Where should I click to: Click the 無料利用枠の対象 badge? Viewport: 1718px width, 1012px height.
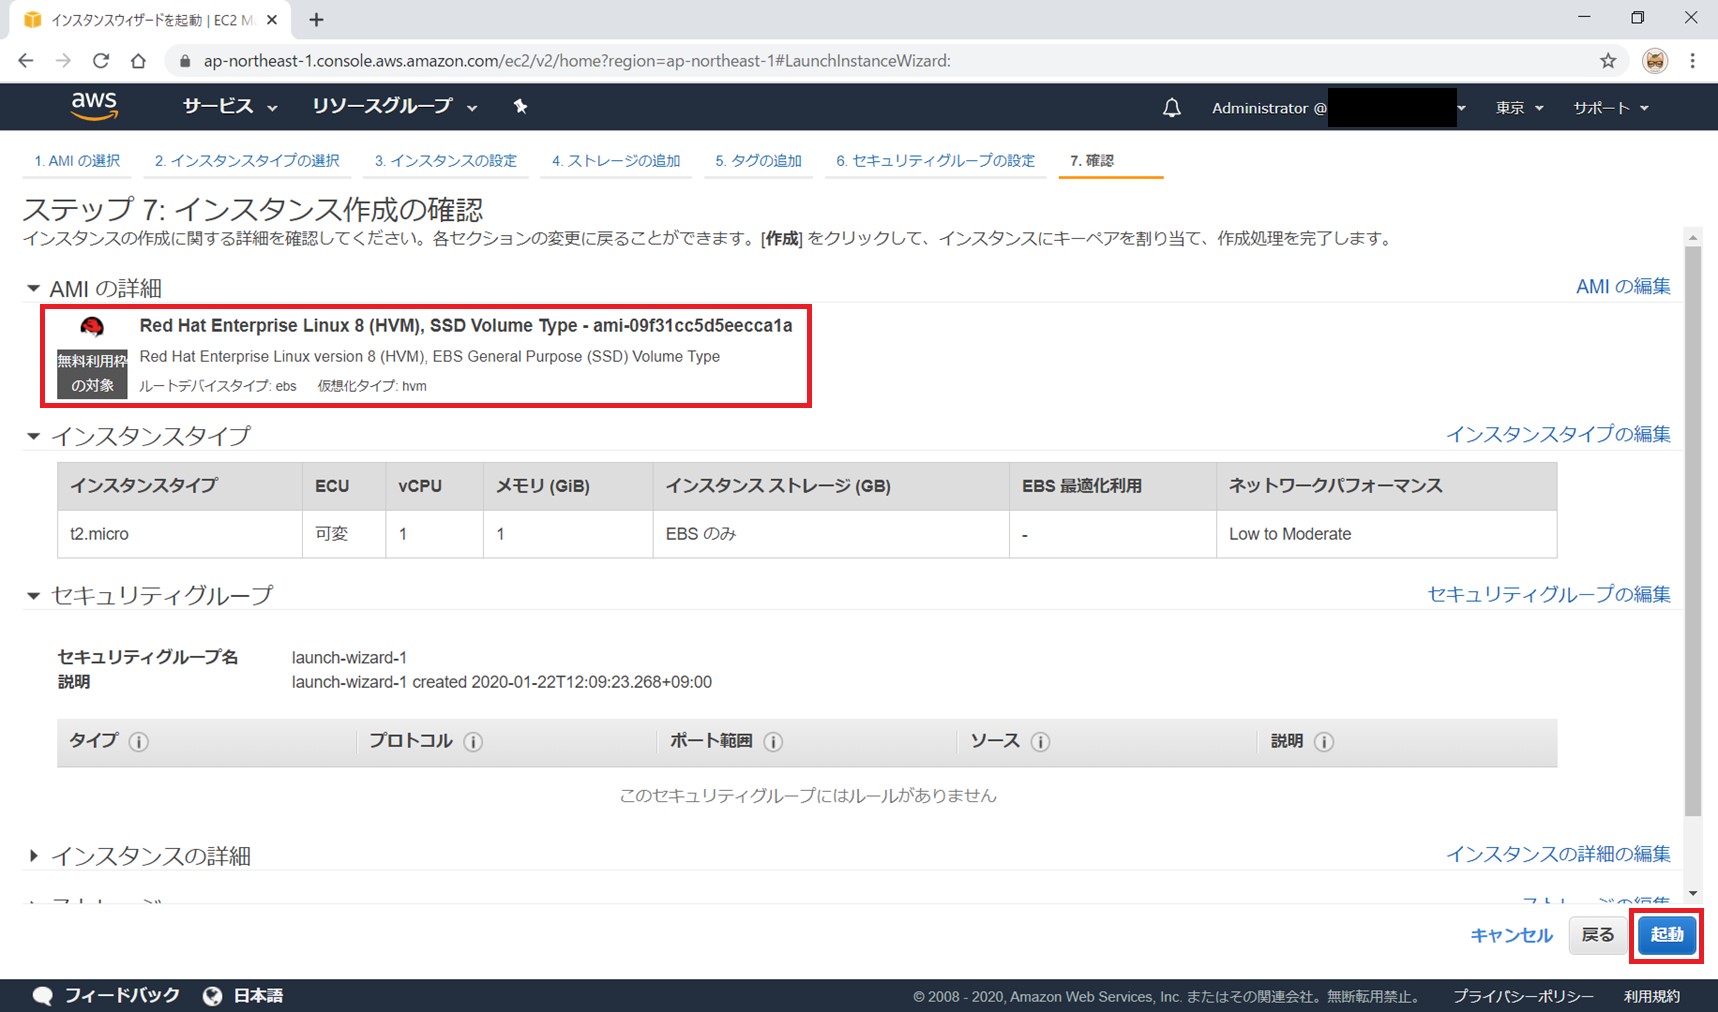tap(92, 374)
